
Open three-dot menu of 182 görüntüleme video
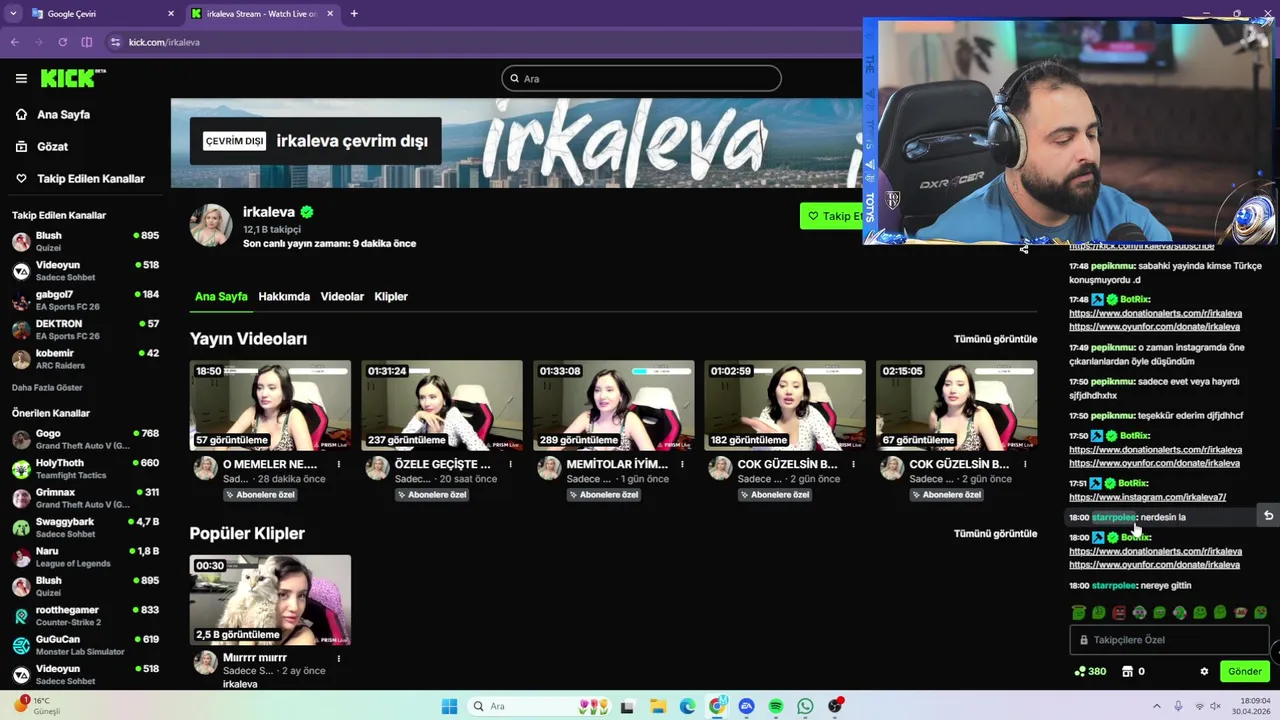[x=854, y=464]
